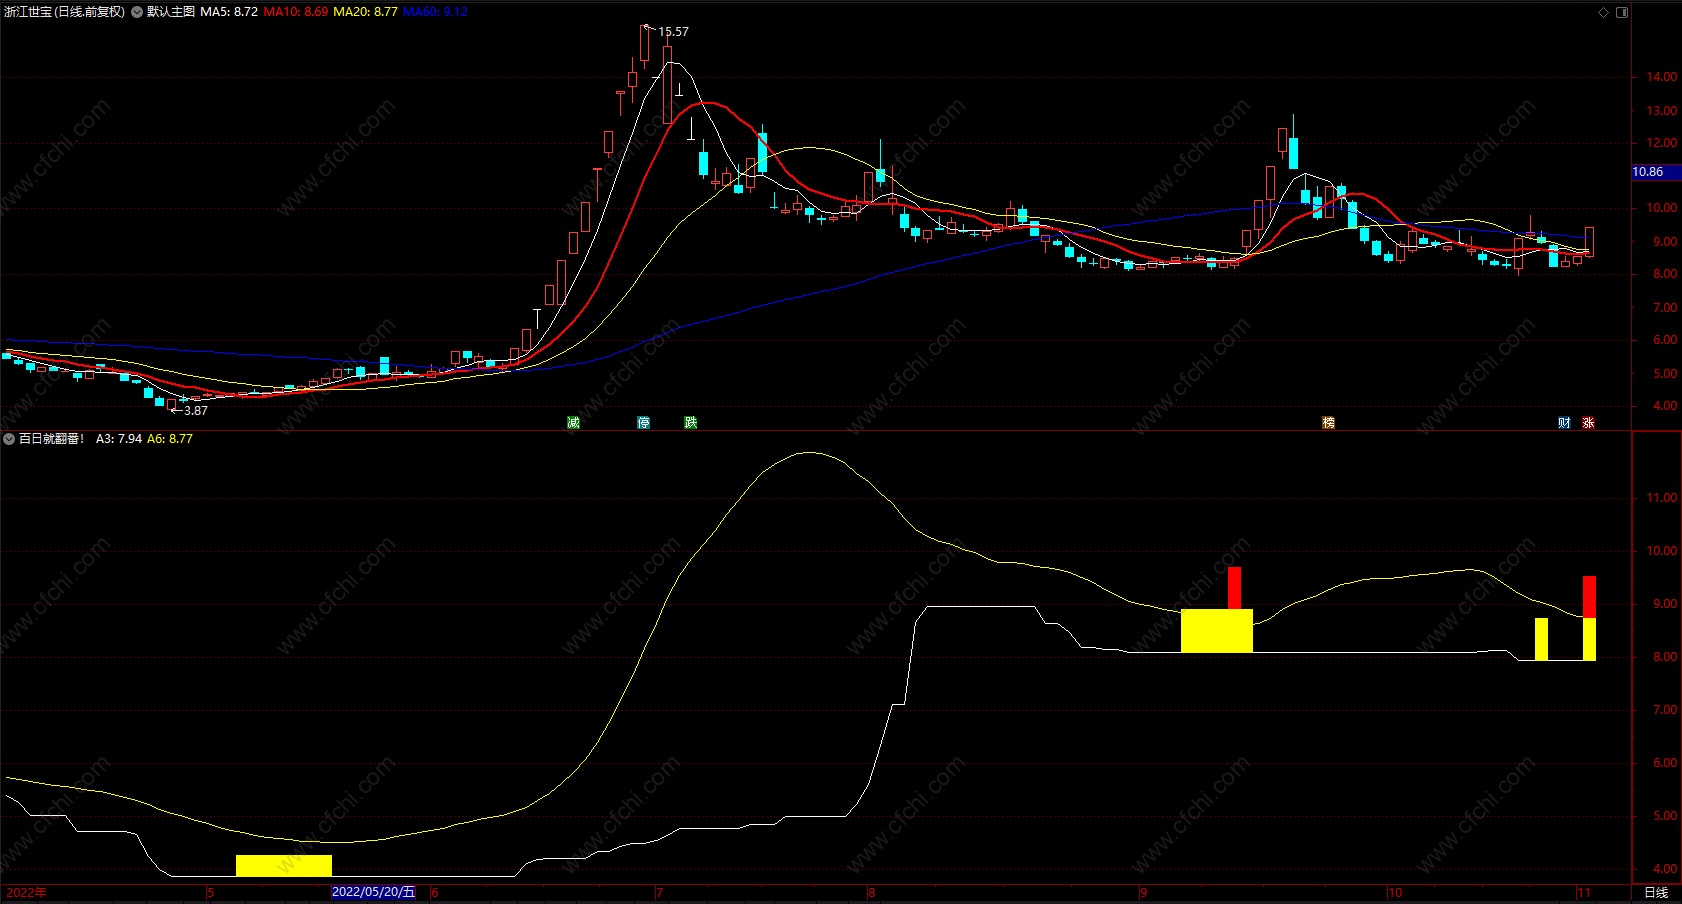Select the MA60: 9.12 legend
This screenshot has width=1682, height=904.
coord(435,12)
